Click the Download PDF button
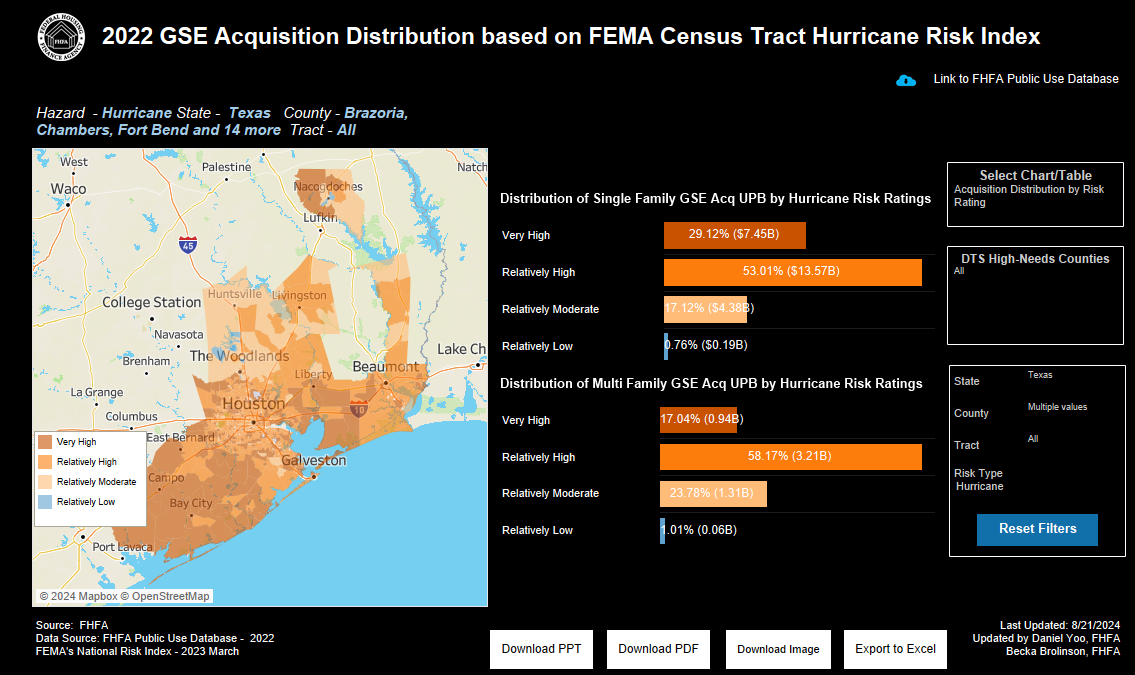 pos(658,649)
